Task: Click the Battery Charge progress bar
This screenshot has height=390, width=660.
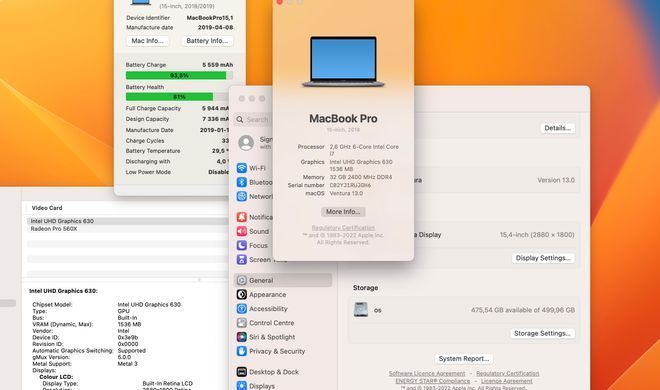Action: point(179,75)
